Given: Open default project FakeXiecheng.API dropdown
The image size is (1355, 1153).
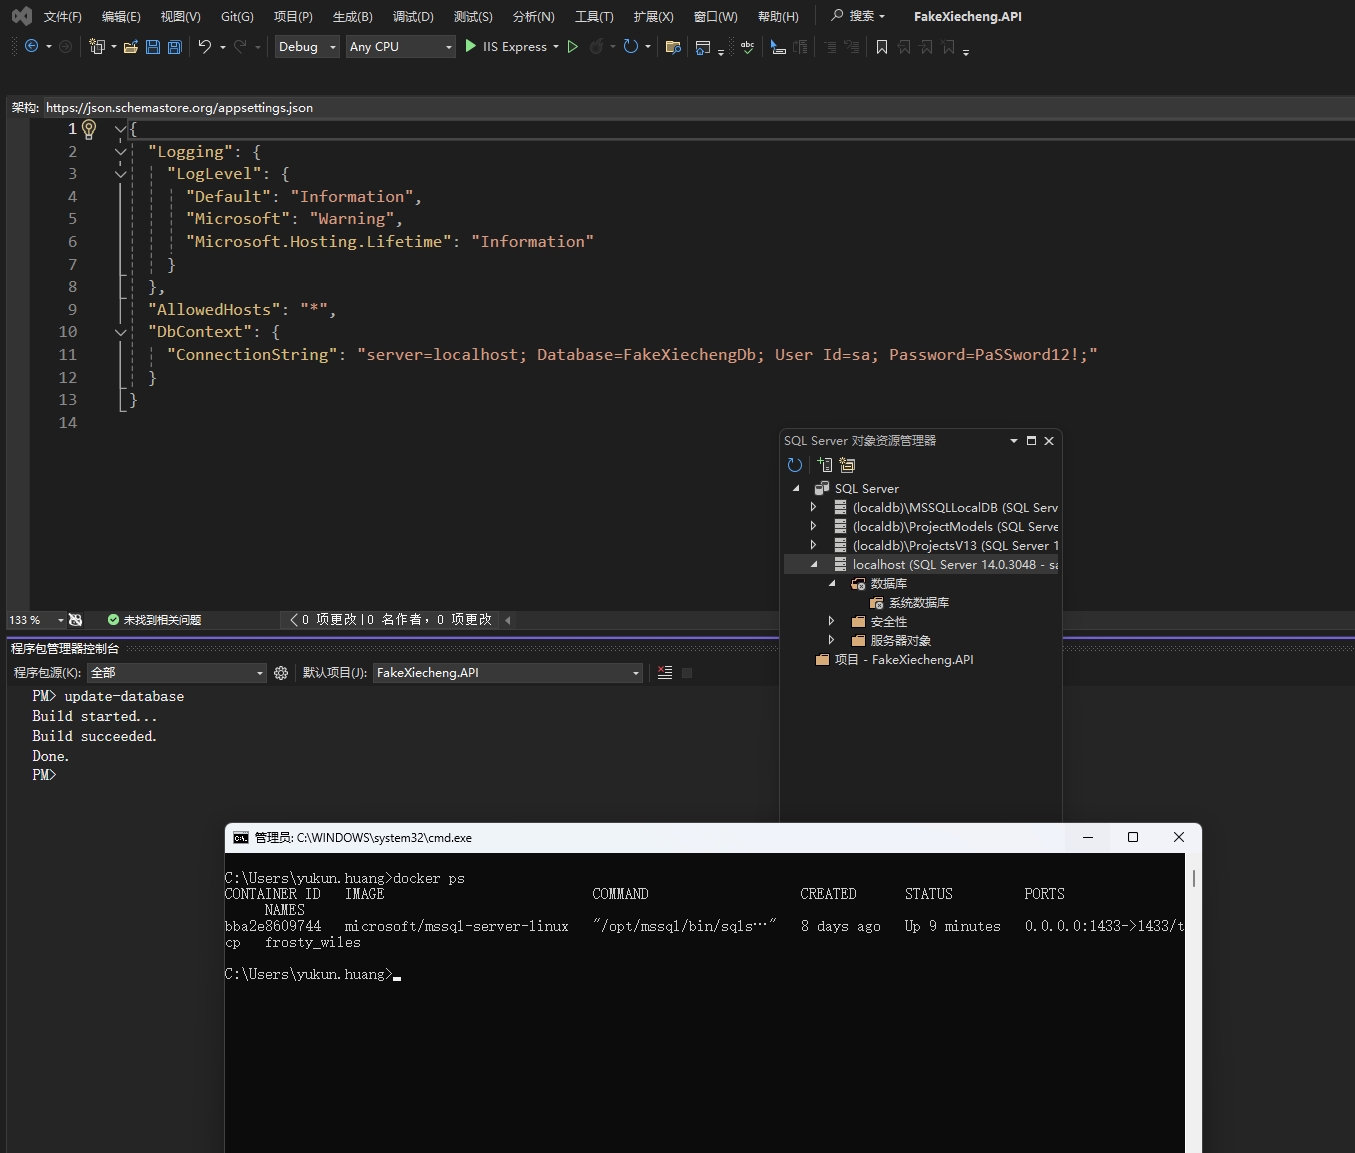Looking at the screenshot, I should [507, 673].
